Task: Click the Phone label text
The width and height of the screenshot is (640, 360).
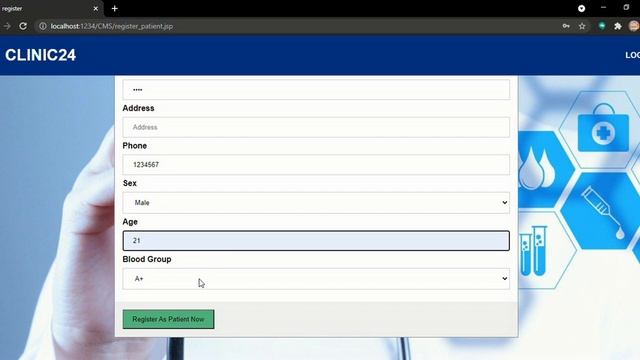Action: 135,146
